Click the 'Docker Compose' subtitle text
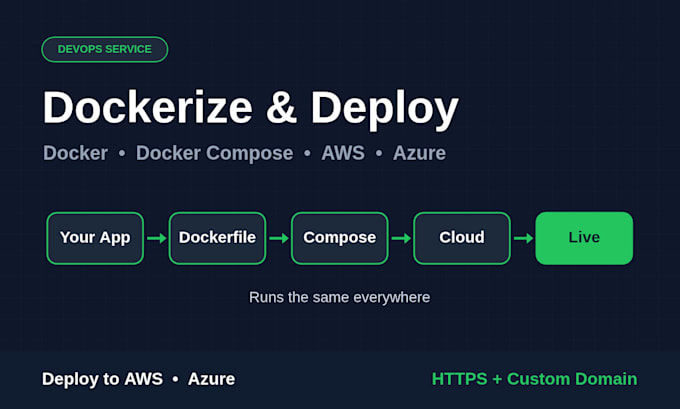 tap(214, 153)
